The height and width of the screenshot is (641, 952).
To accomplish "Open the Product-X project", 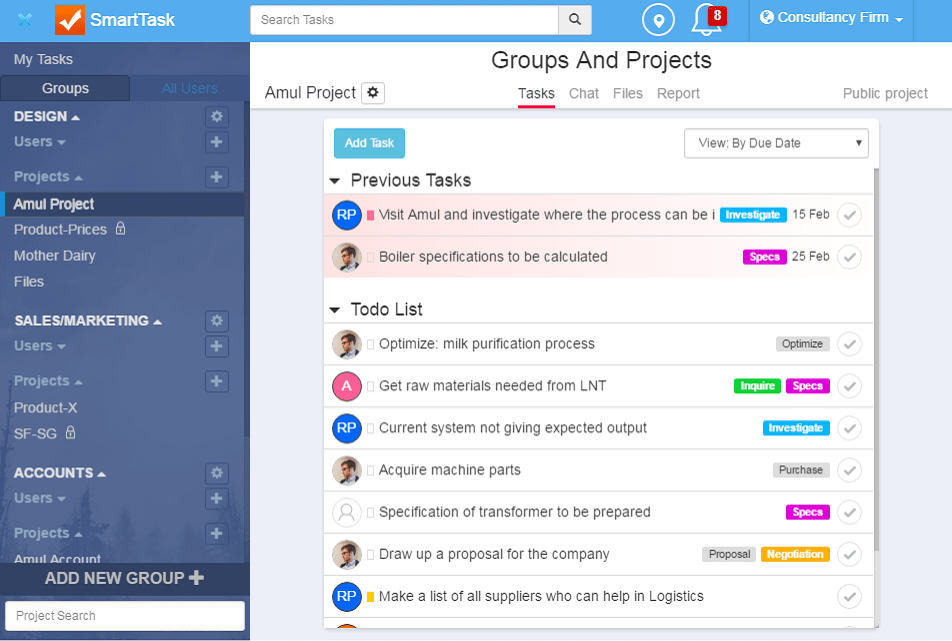I will (46, 408).
